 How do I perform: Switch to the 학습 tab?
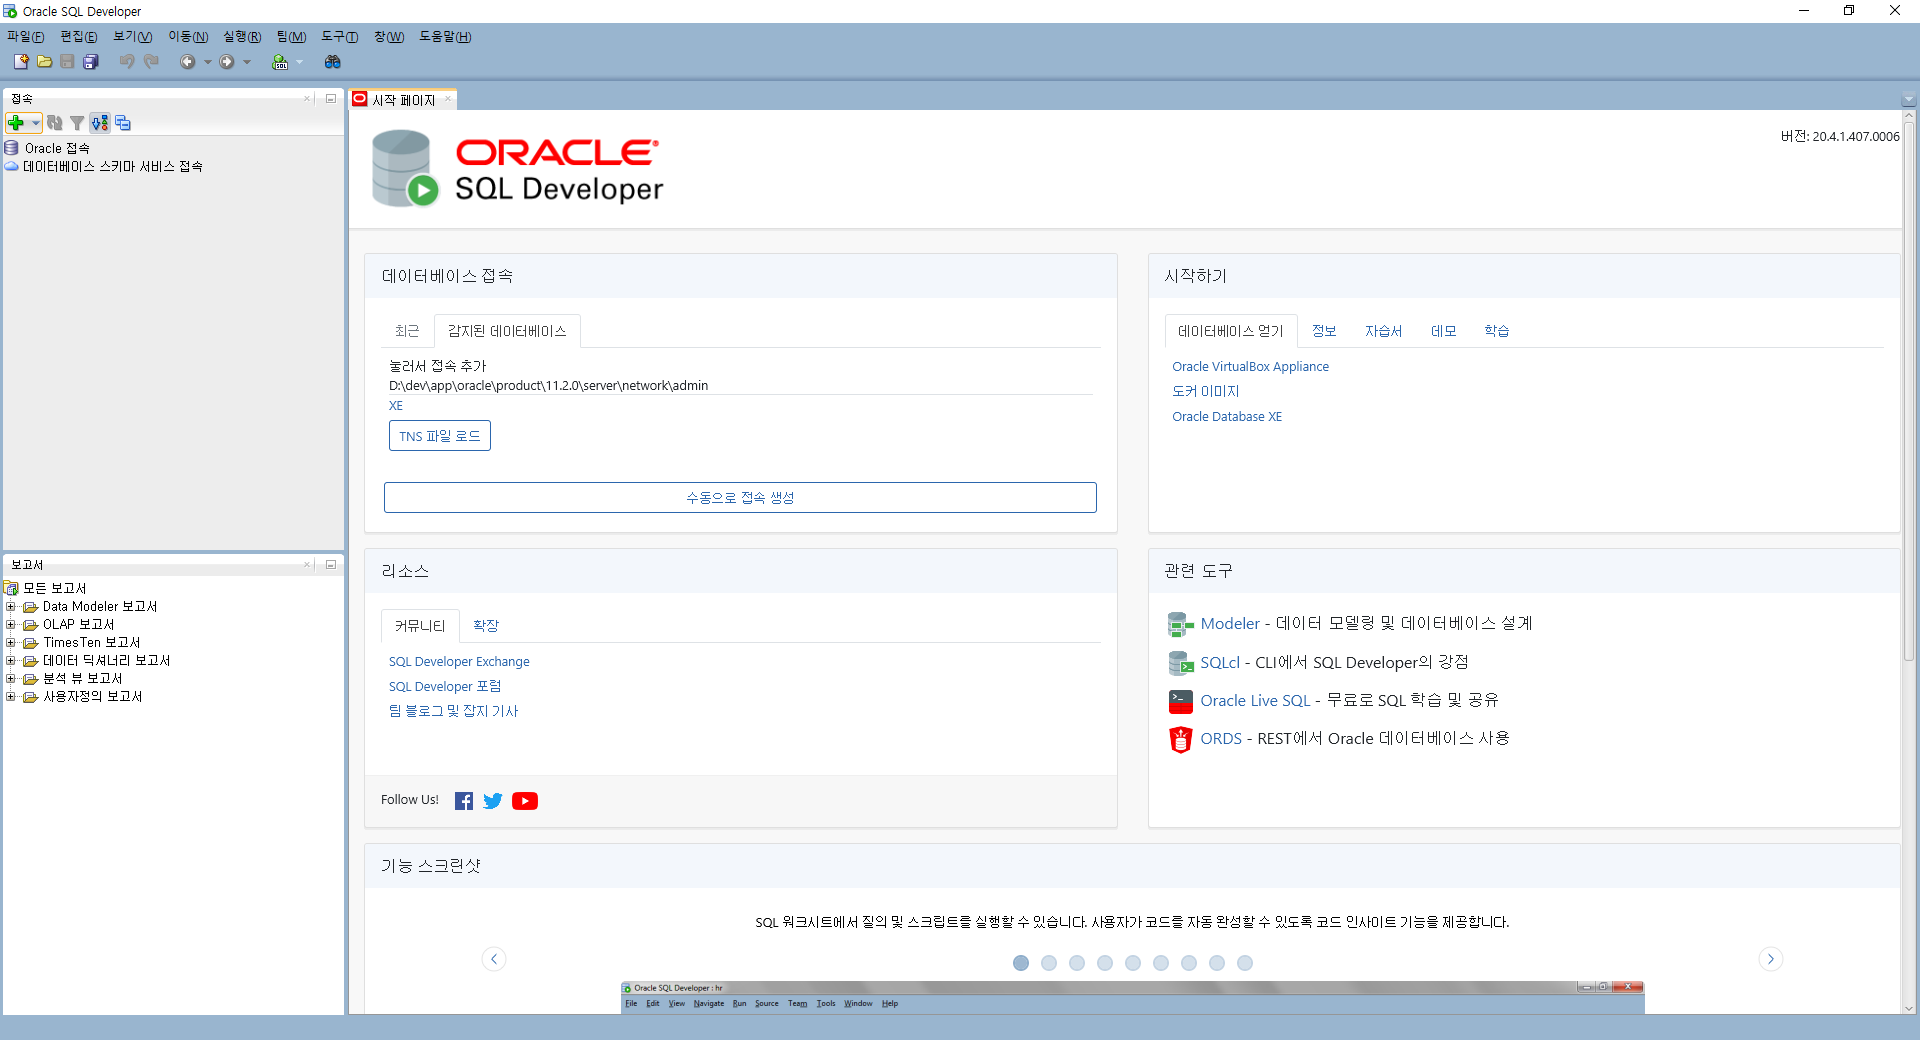coord(1497,331)
